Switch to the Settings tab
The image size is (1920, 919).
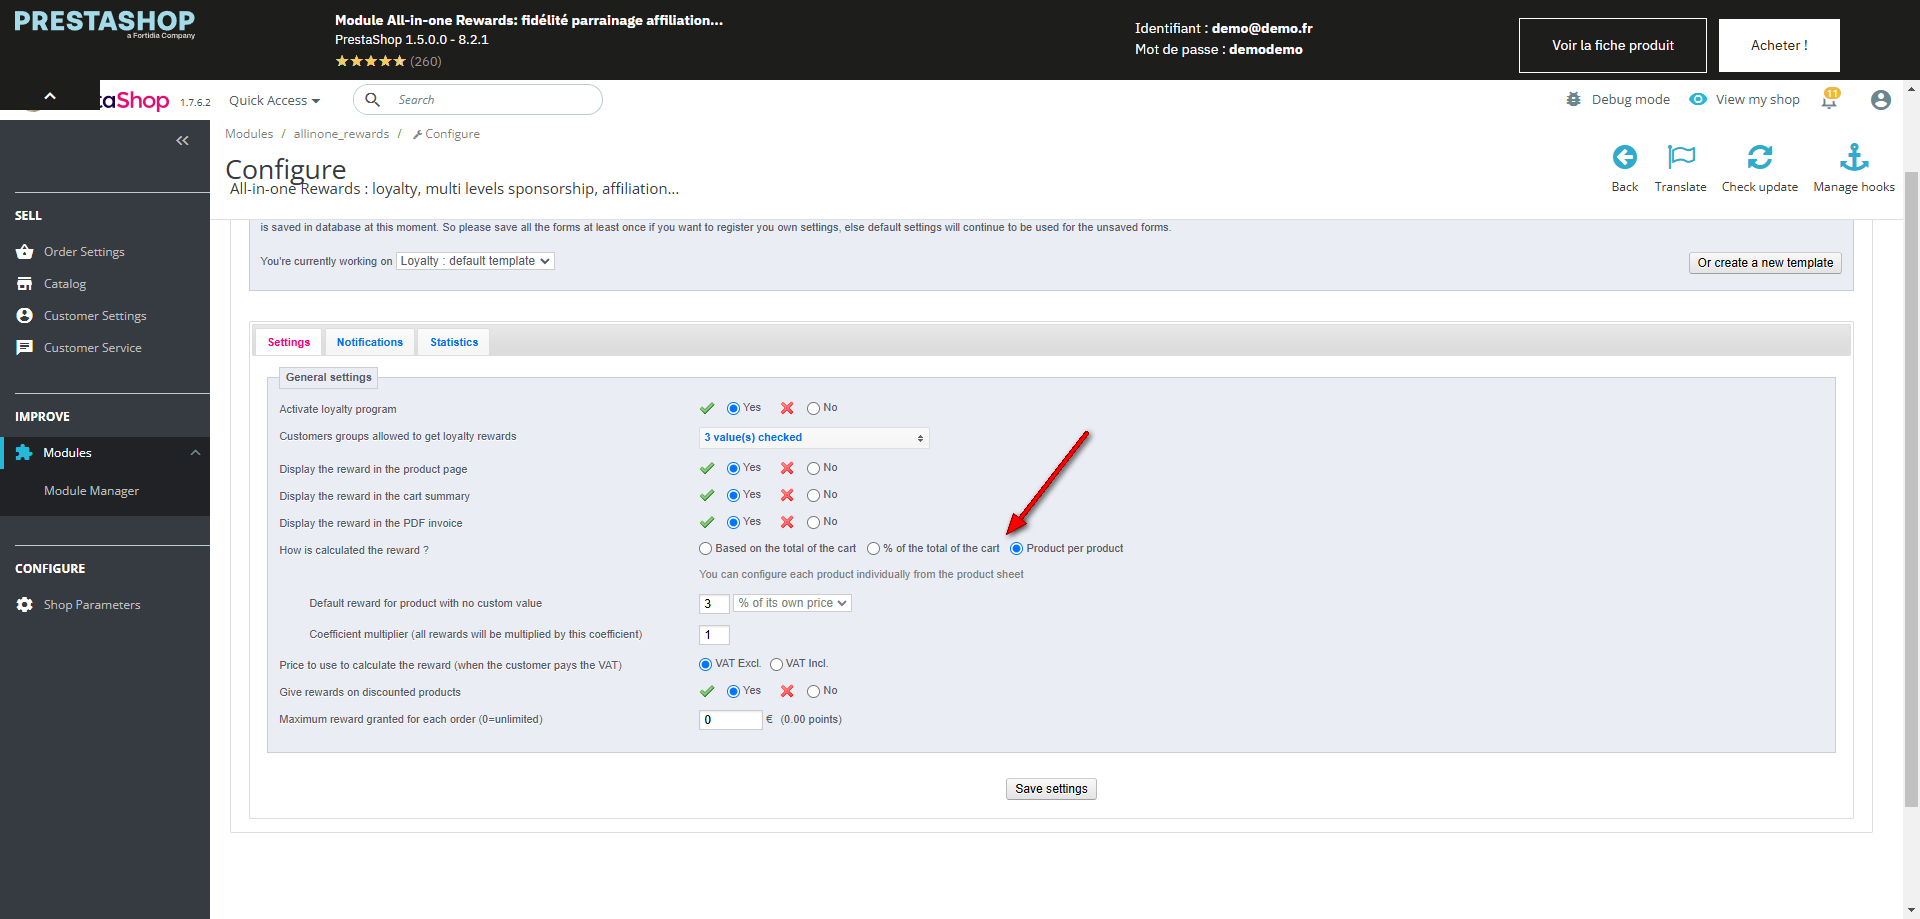coord(289,342)
